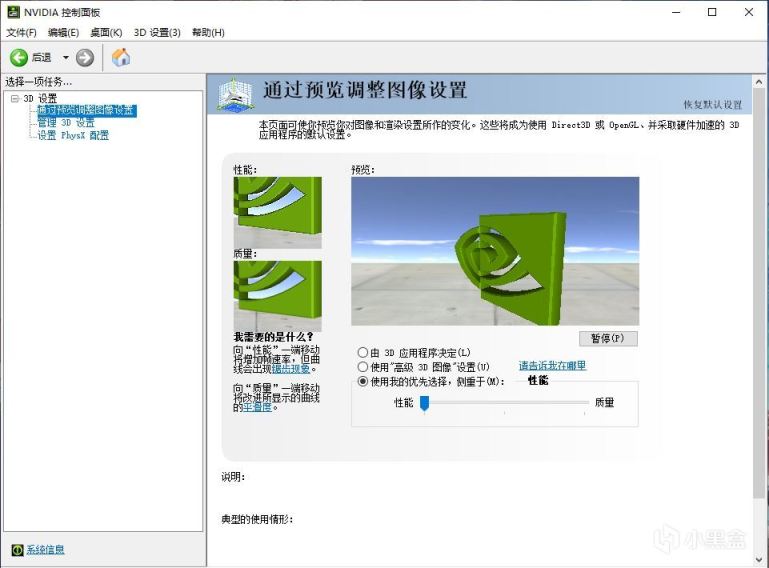Click the 3D page header icon

click(x=237, y=93)
